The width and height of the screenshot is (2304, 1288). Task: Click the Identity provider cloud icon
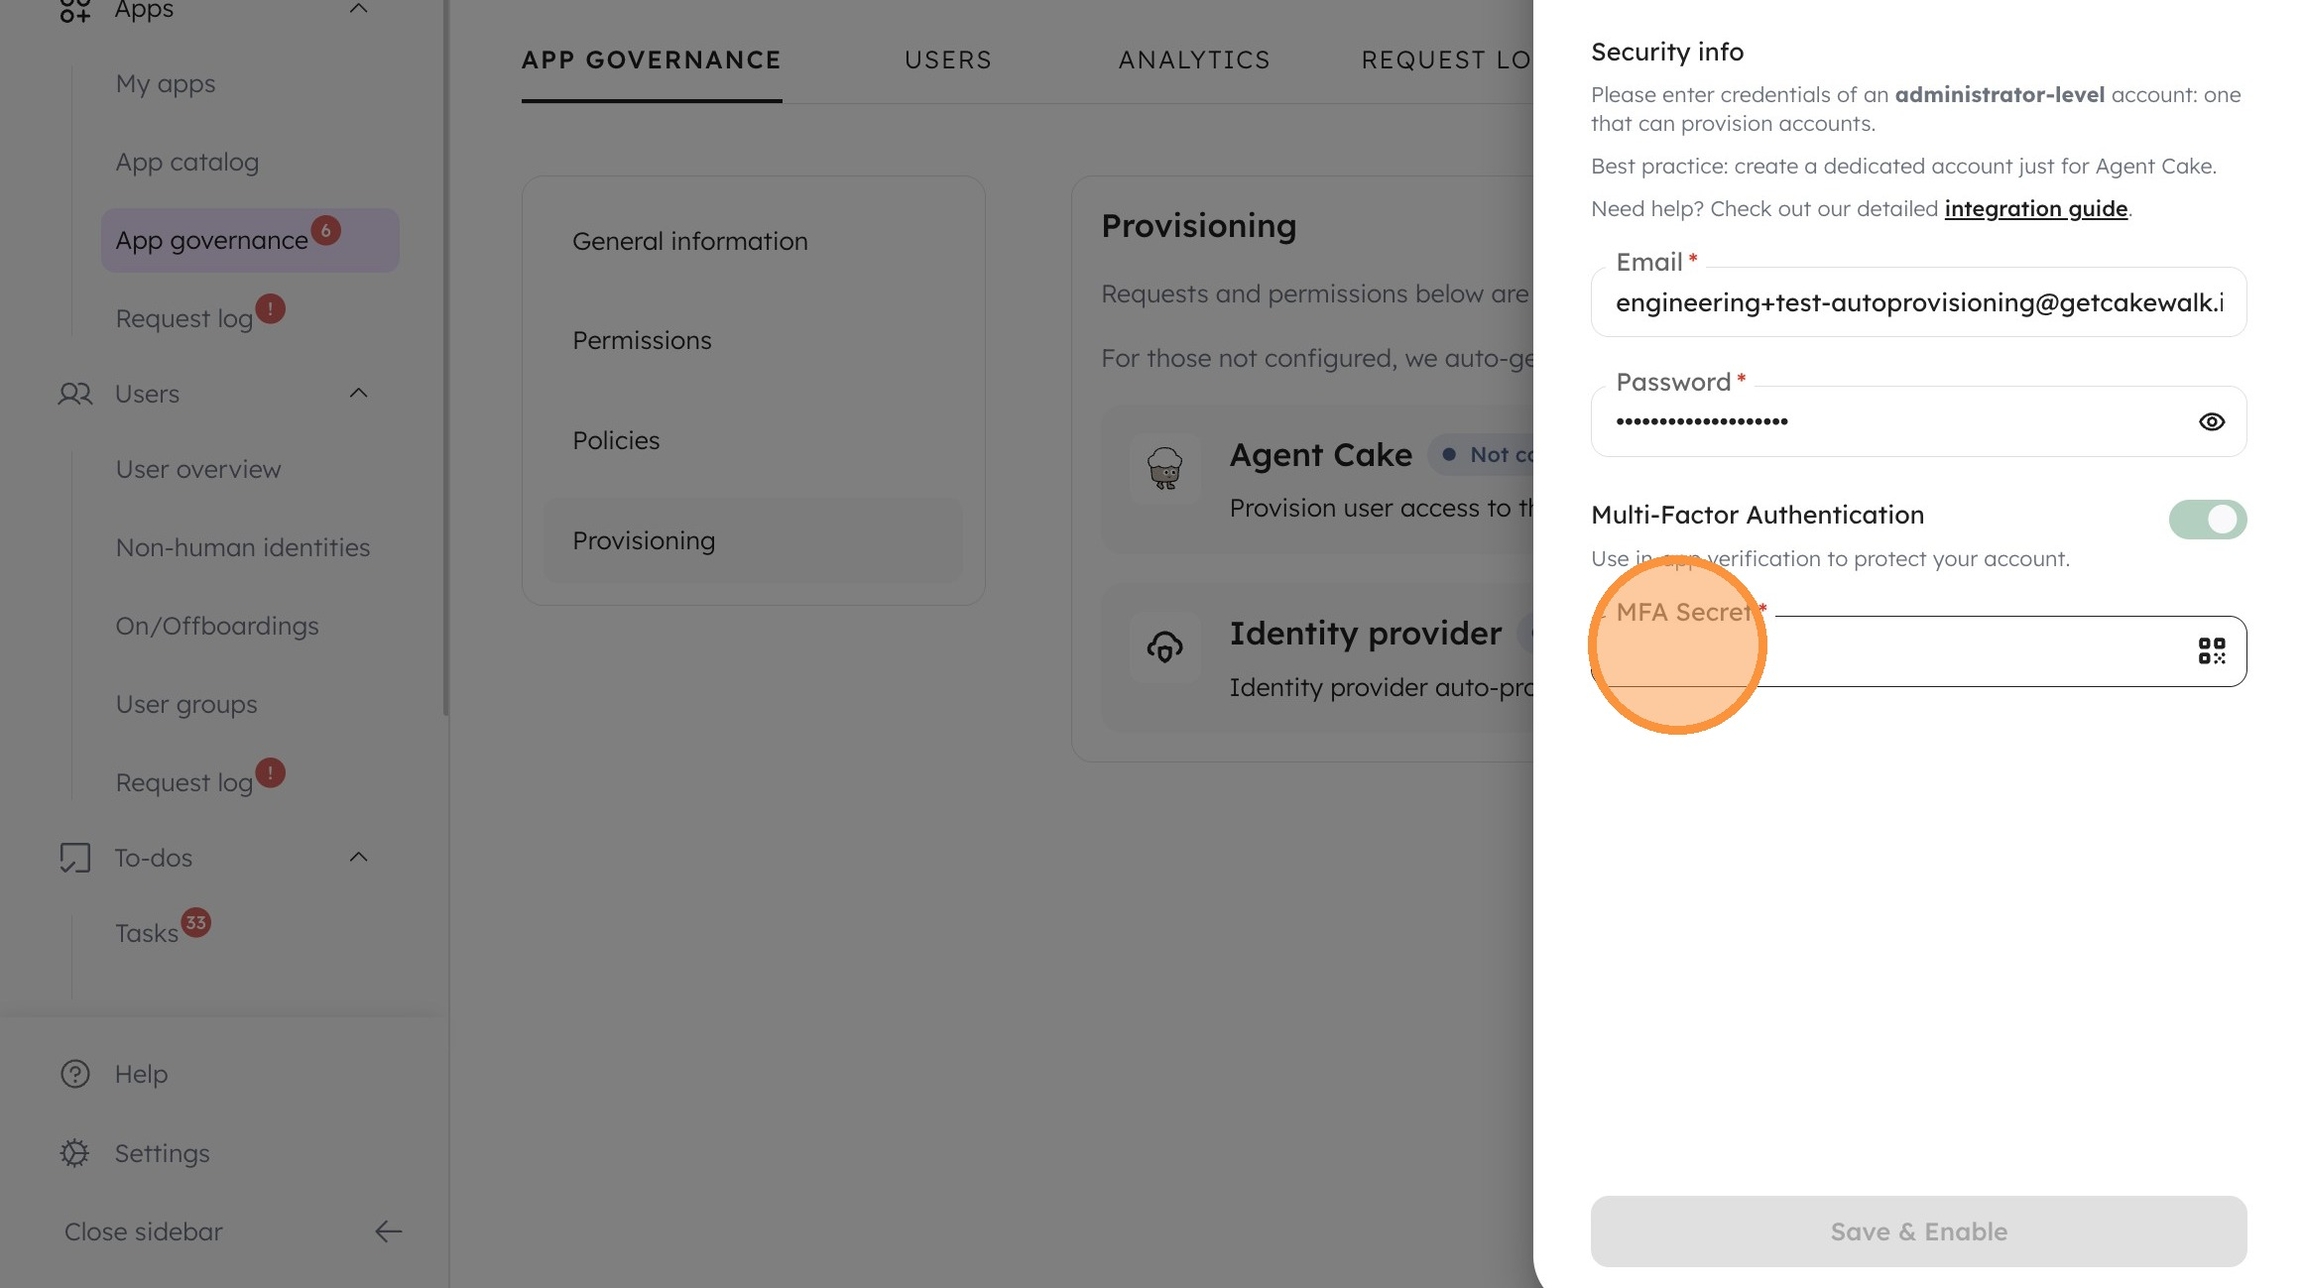click(1165, 647)
